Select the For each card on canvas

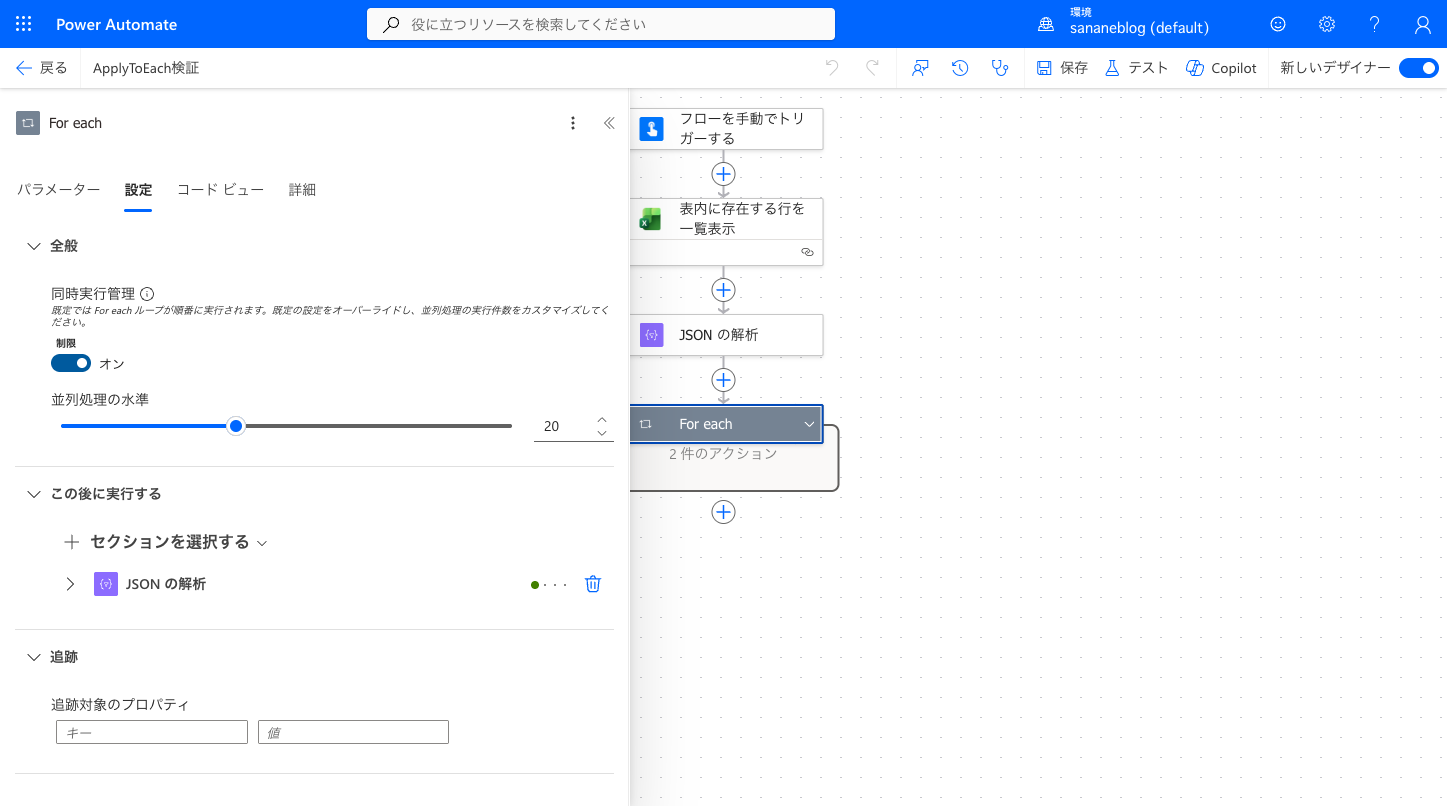(726, 424)
